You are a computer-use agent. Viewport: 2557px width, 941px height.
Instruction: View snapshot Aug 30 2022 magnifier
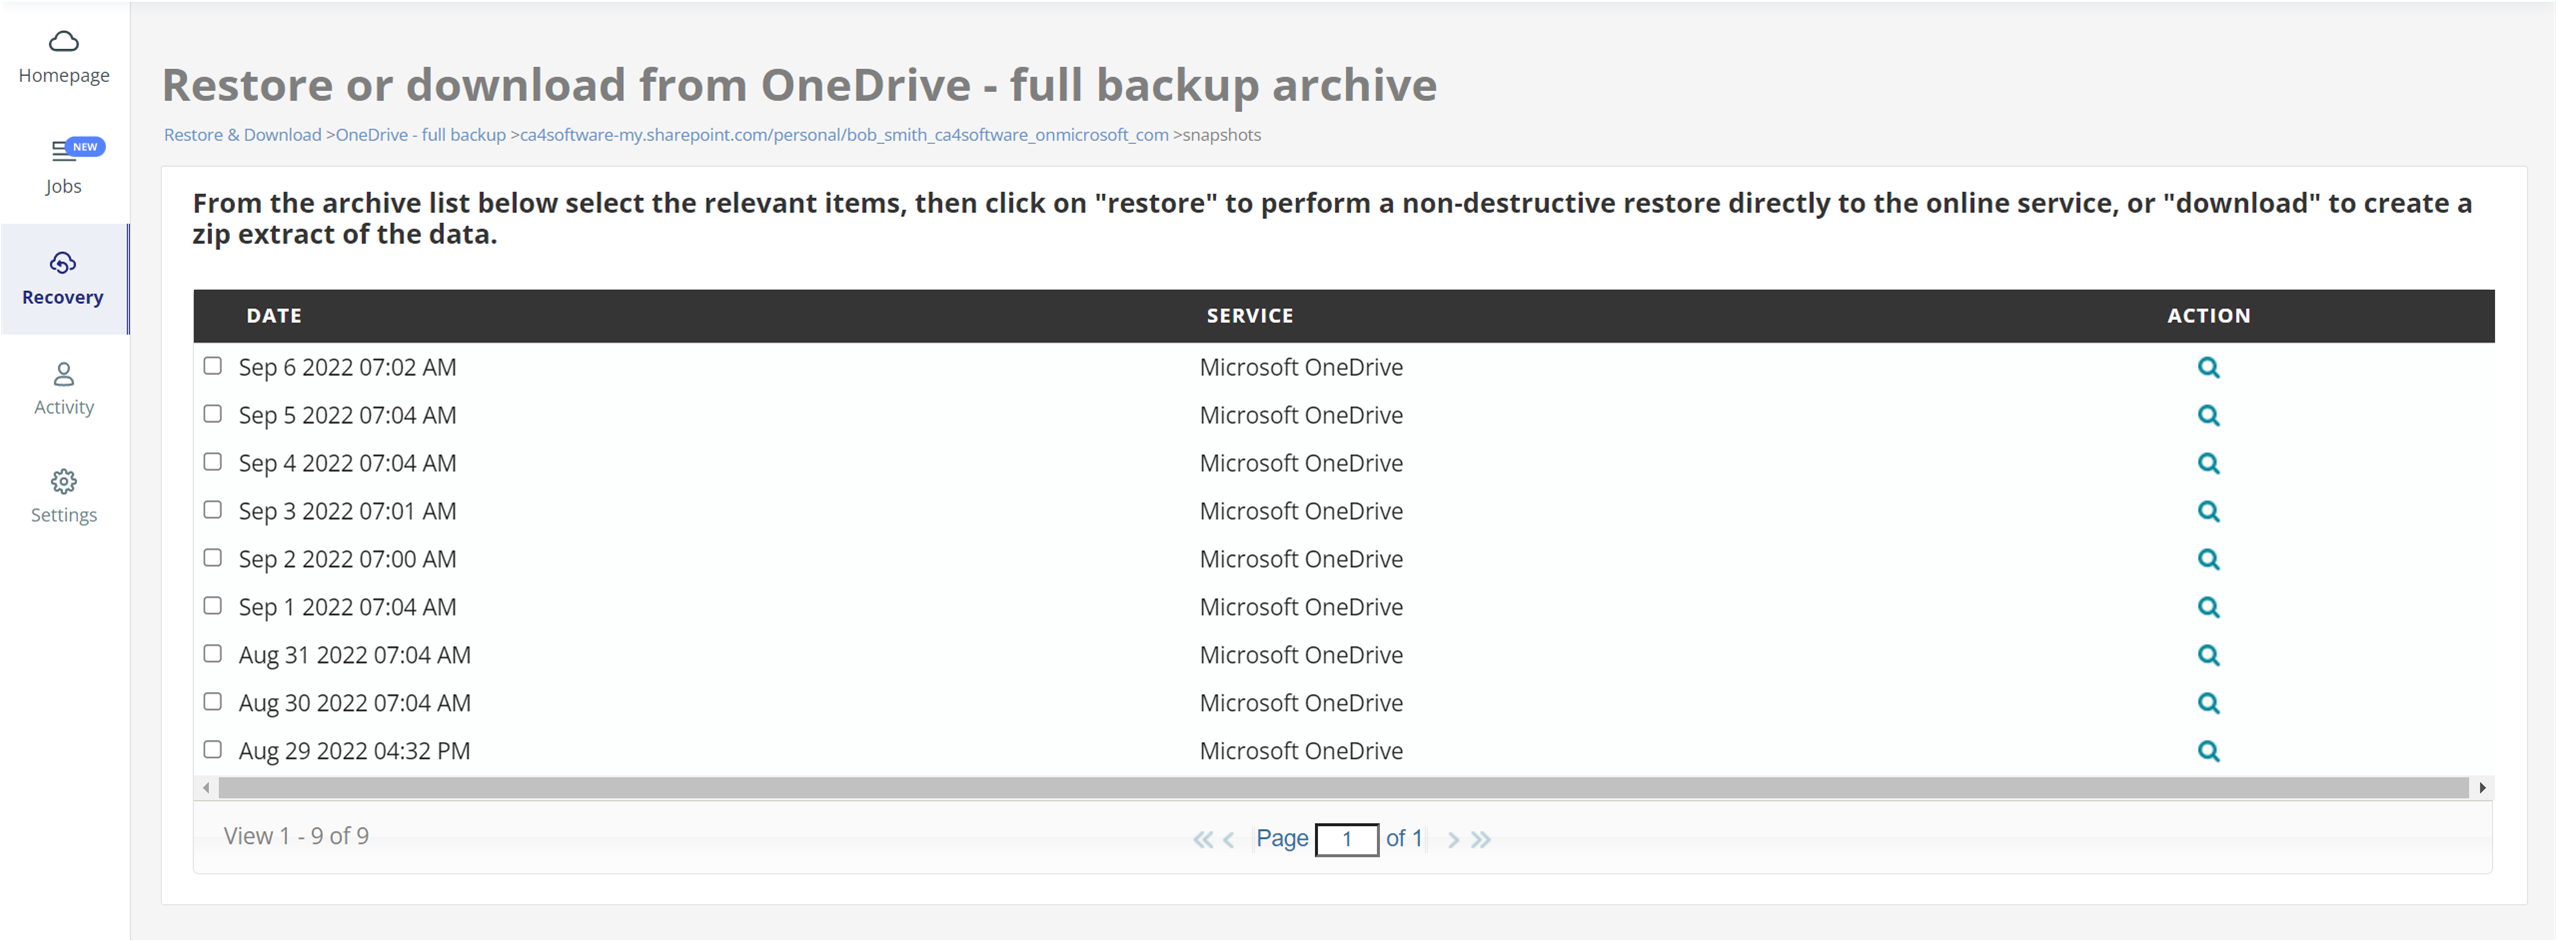coord(2208,704)
